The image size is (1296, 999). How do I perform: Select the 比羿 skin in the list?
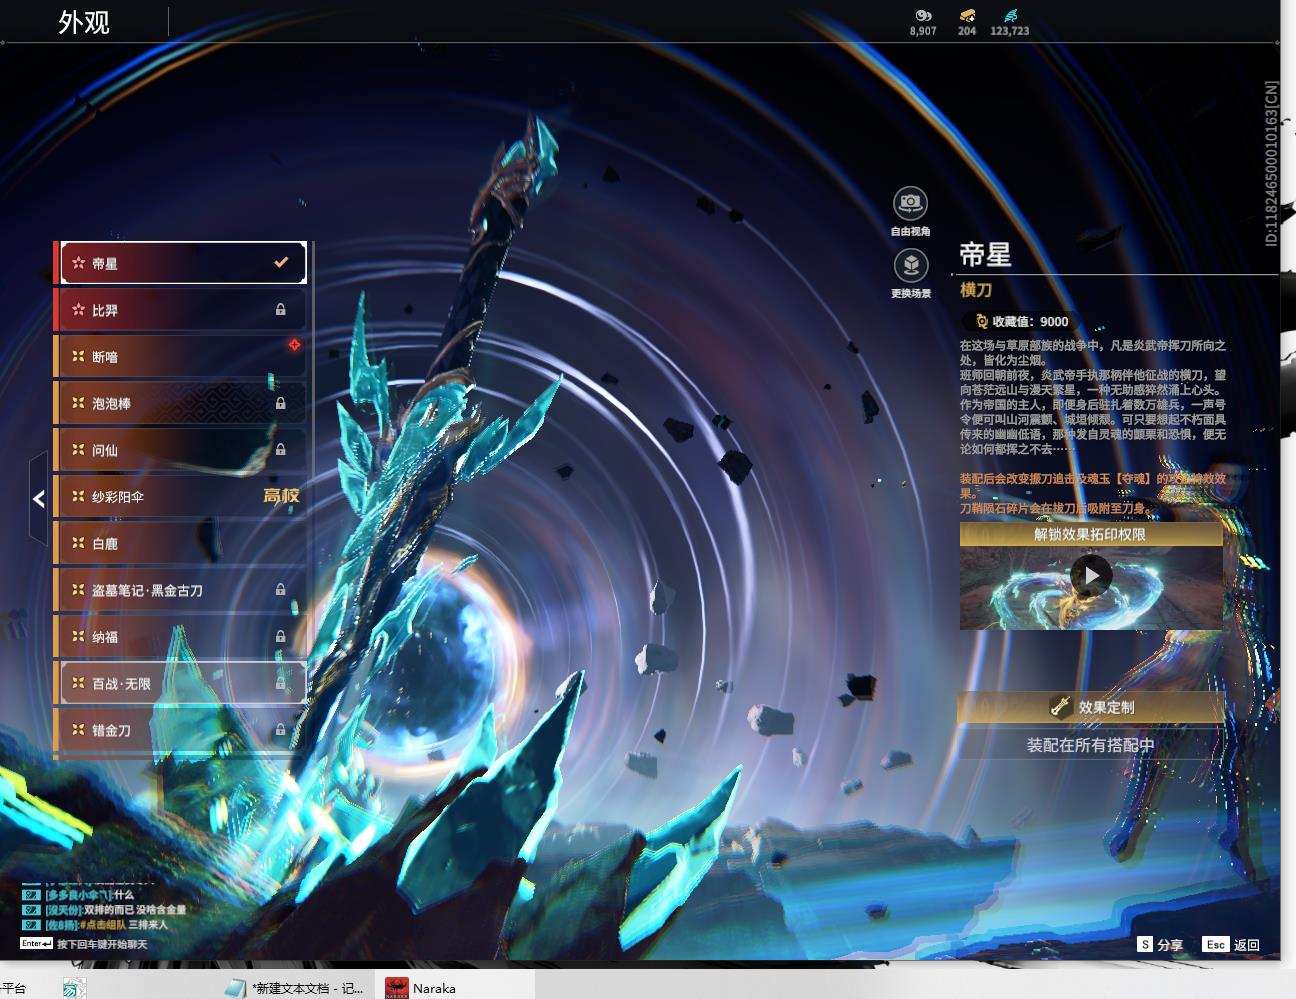click(180, 310)
